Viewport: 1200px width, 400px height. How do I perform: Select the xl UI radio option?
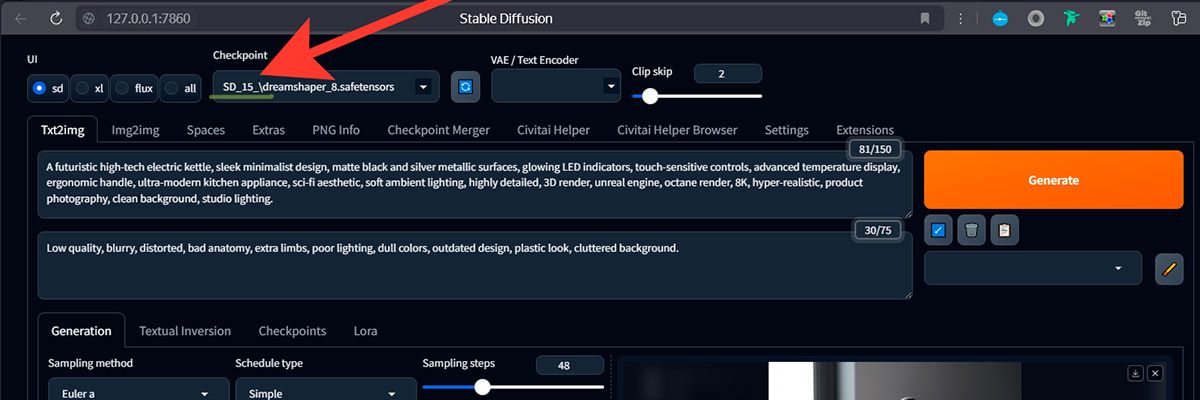(91, 88)
